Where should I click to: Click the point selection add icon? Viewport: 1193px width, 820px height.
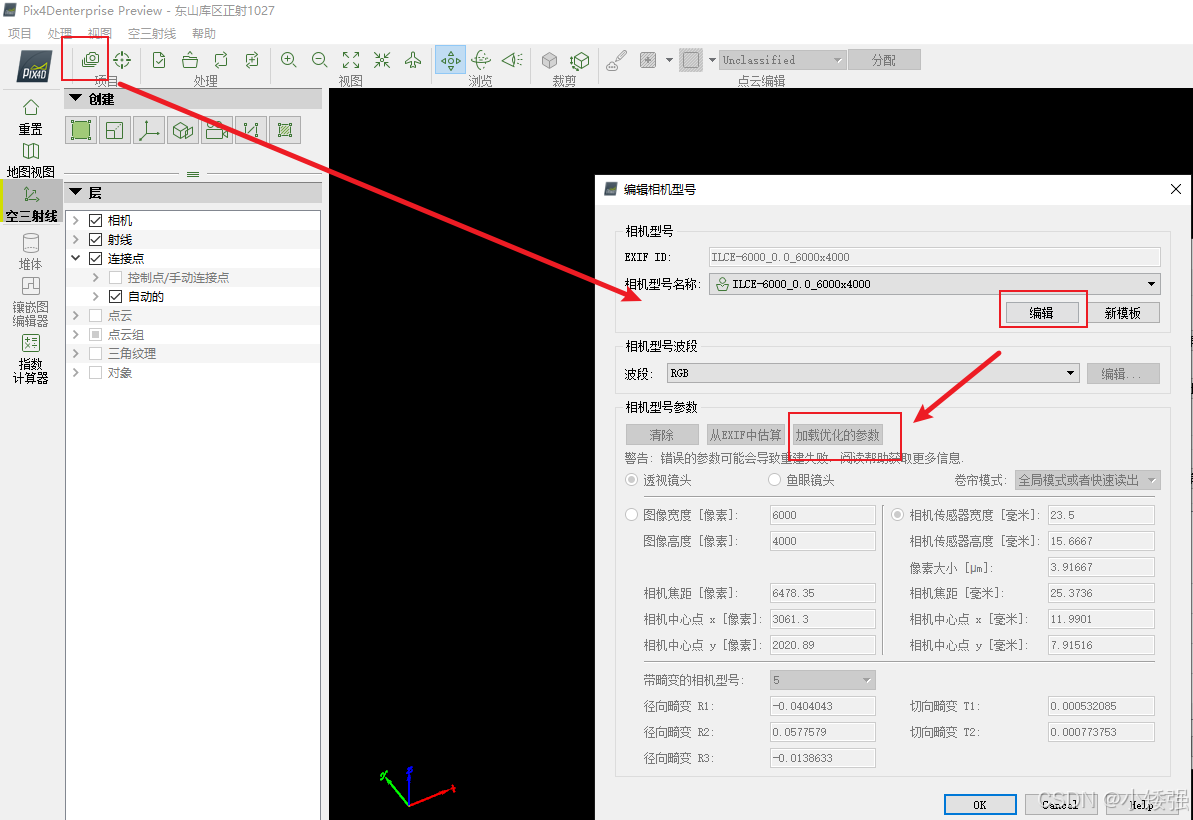647,59
